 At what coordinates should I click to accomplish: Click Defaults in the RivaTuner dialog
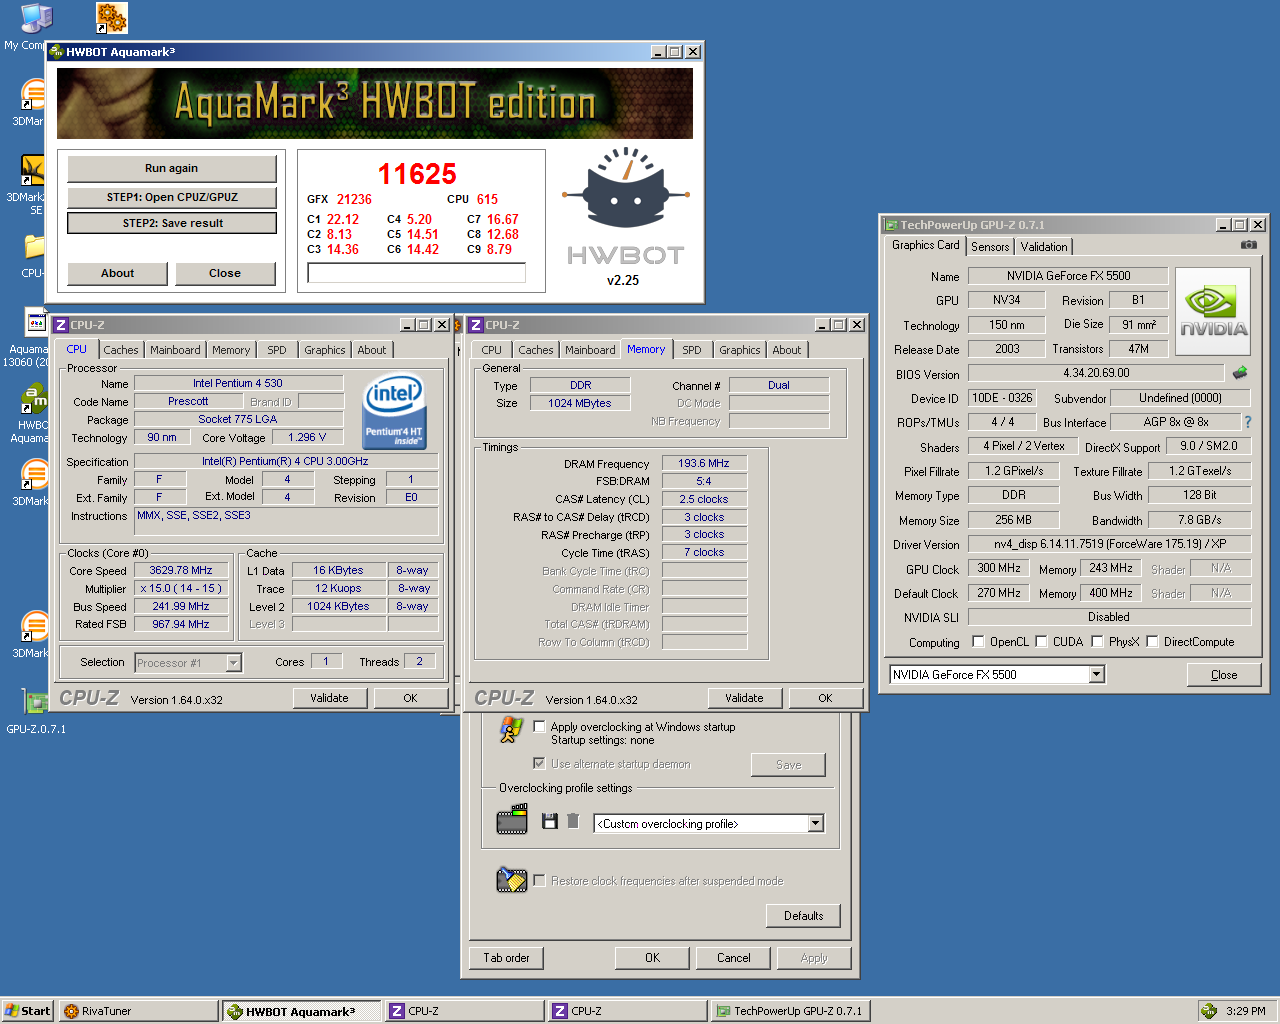[803, 916]
